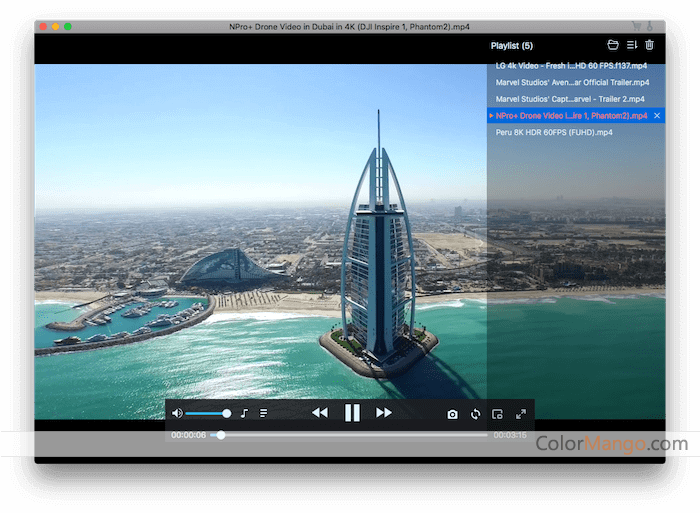Rotate video with the rotate icon
700x513 pixels.
pyautogui.click(x=475, y=414)
